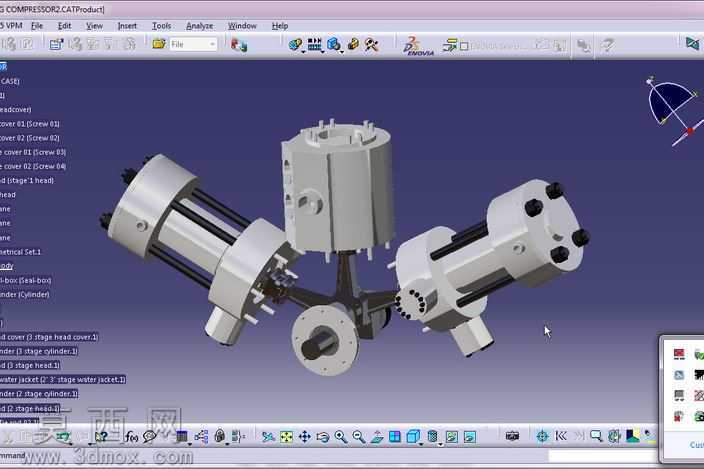
Task: Open dropdown arrow under blue cube icon
Action: 342,52
